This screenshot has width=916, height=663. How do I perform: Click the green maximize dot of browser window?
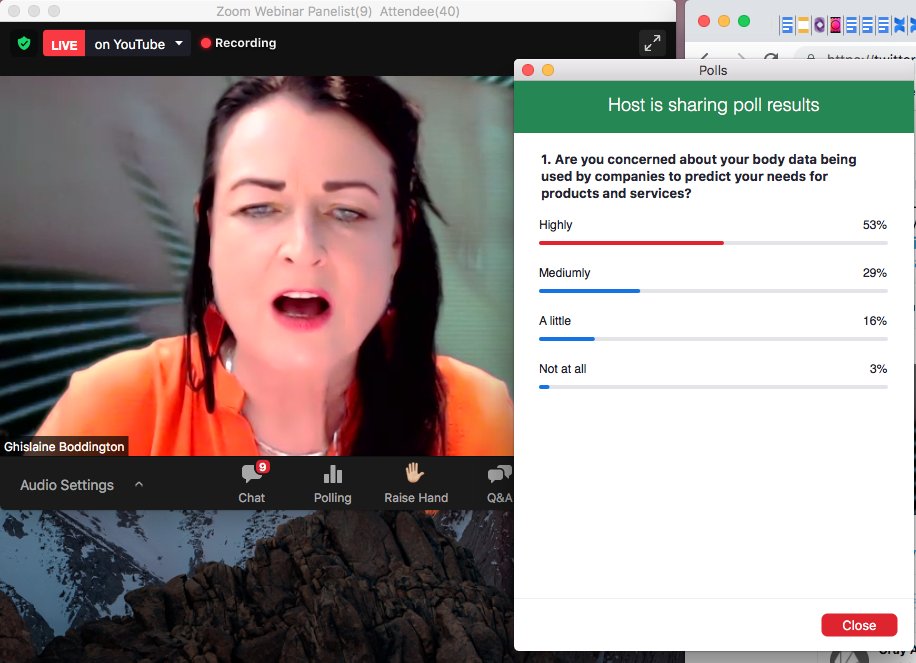(x=744, y=21)
